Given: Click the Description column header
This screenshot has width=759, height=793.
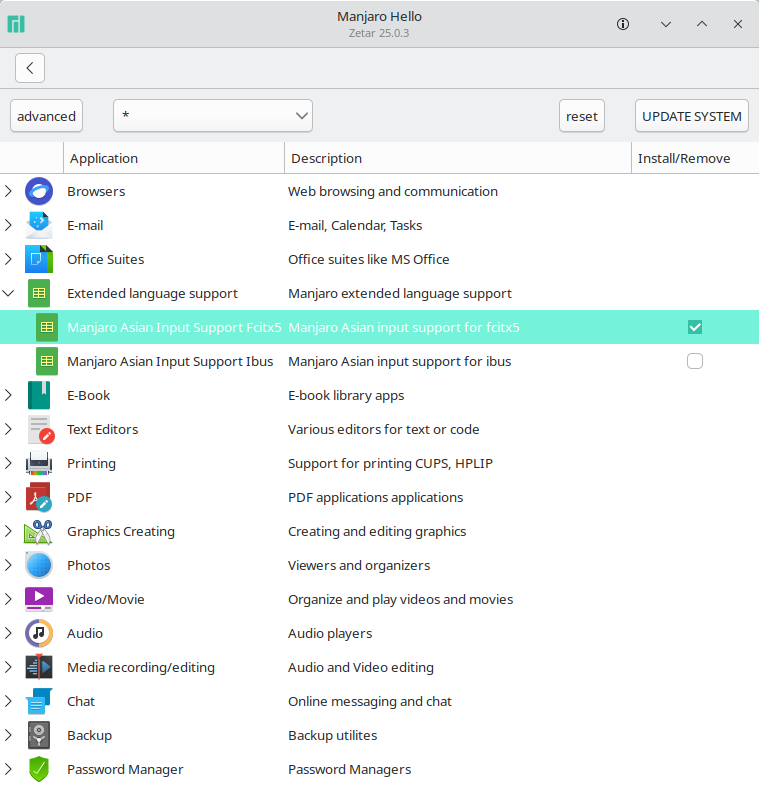Looking at the screenshot, I should coord(458,158).
